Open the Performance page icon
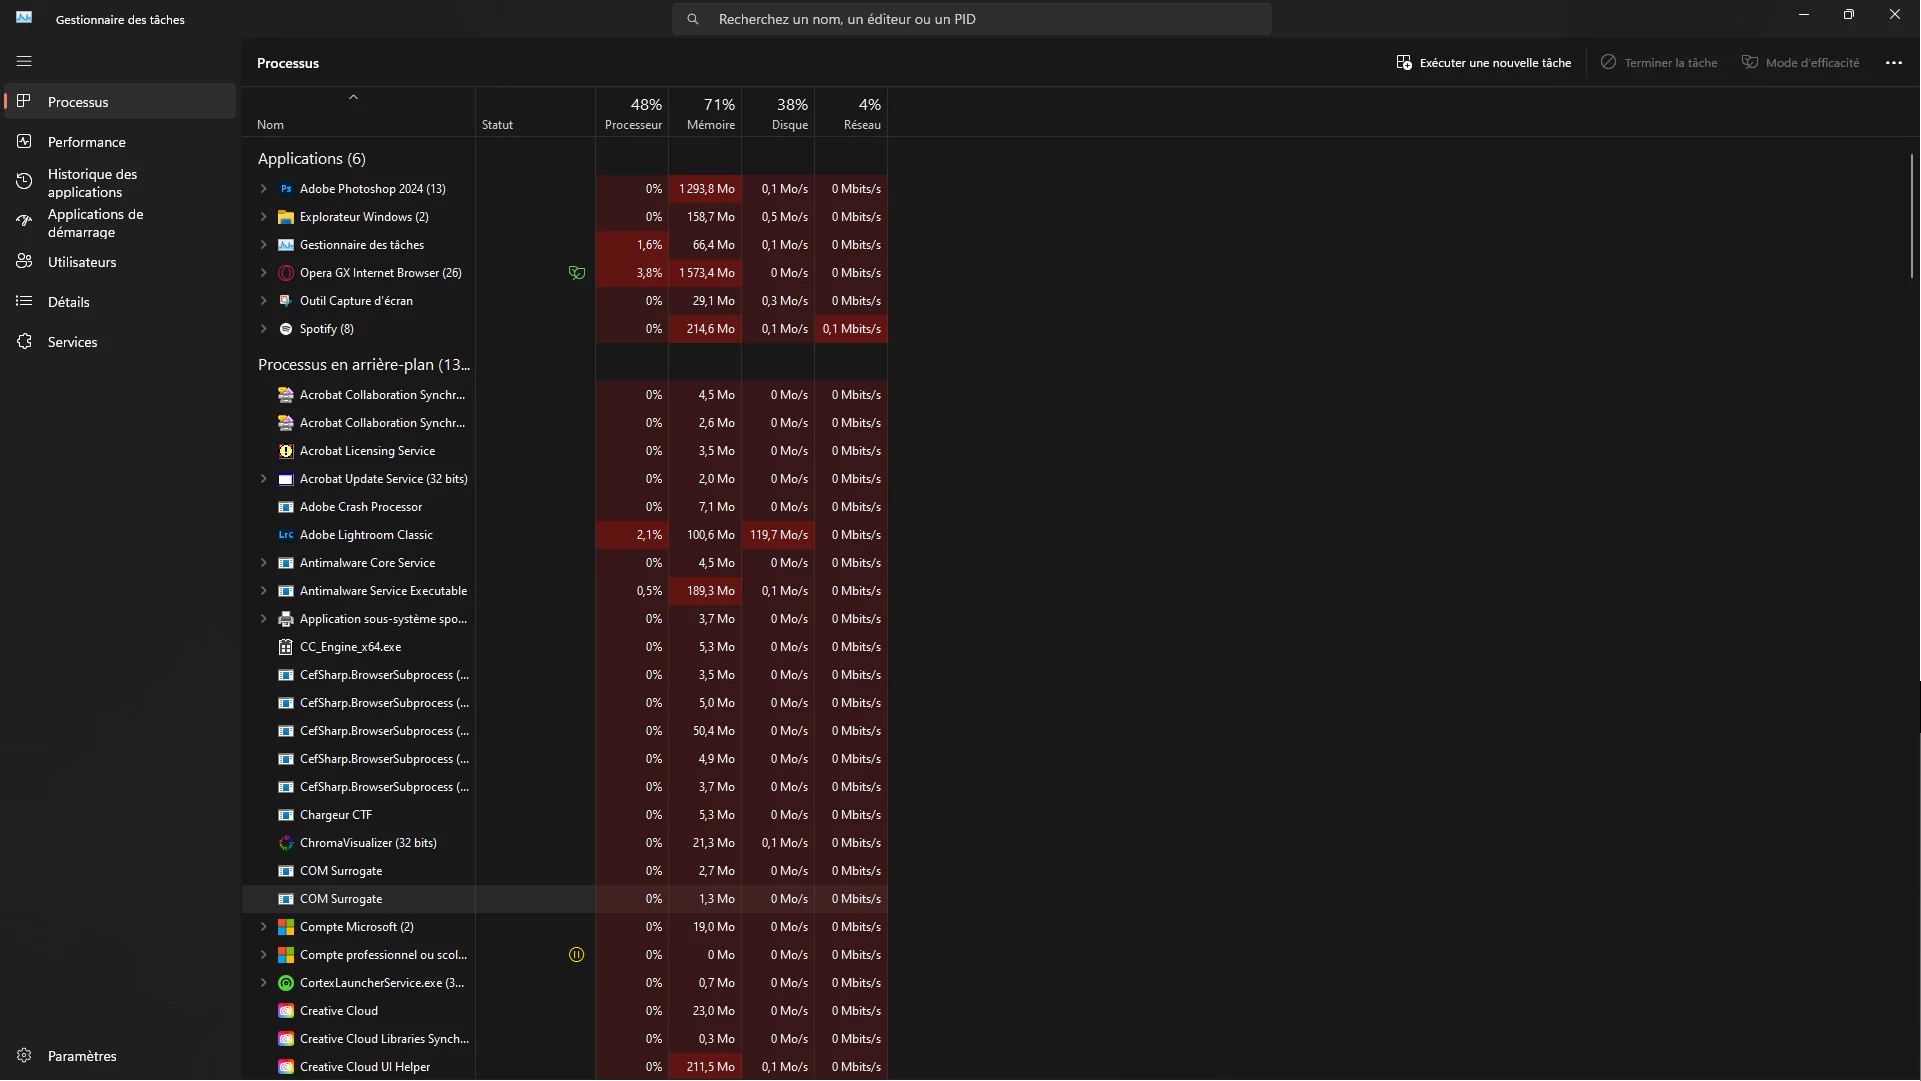Screen dimensions: 1921x1081 point(24,142)
